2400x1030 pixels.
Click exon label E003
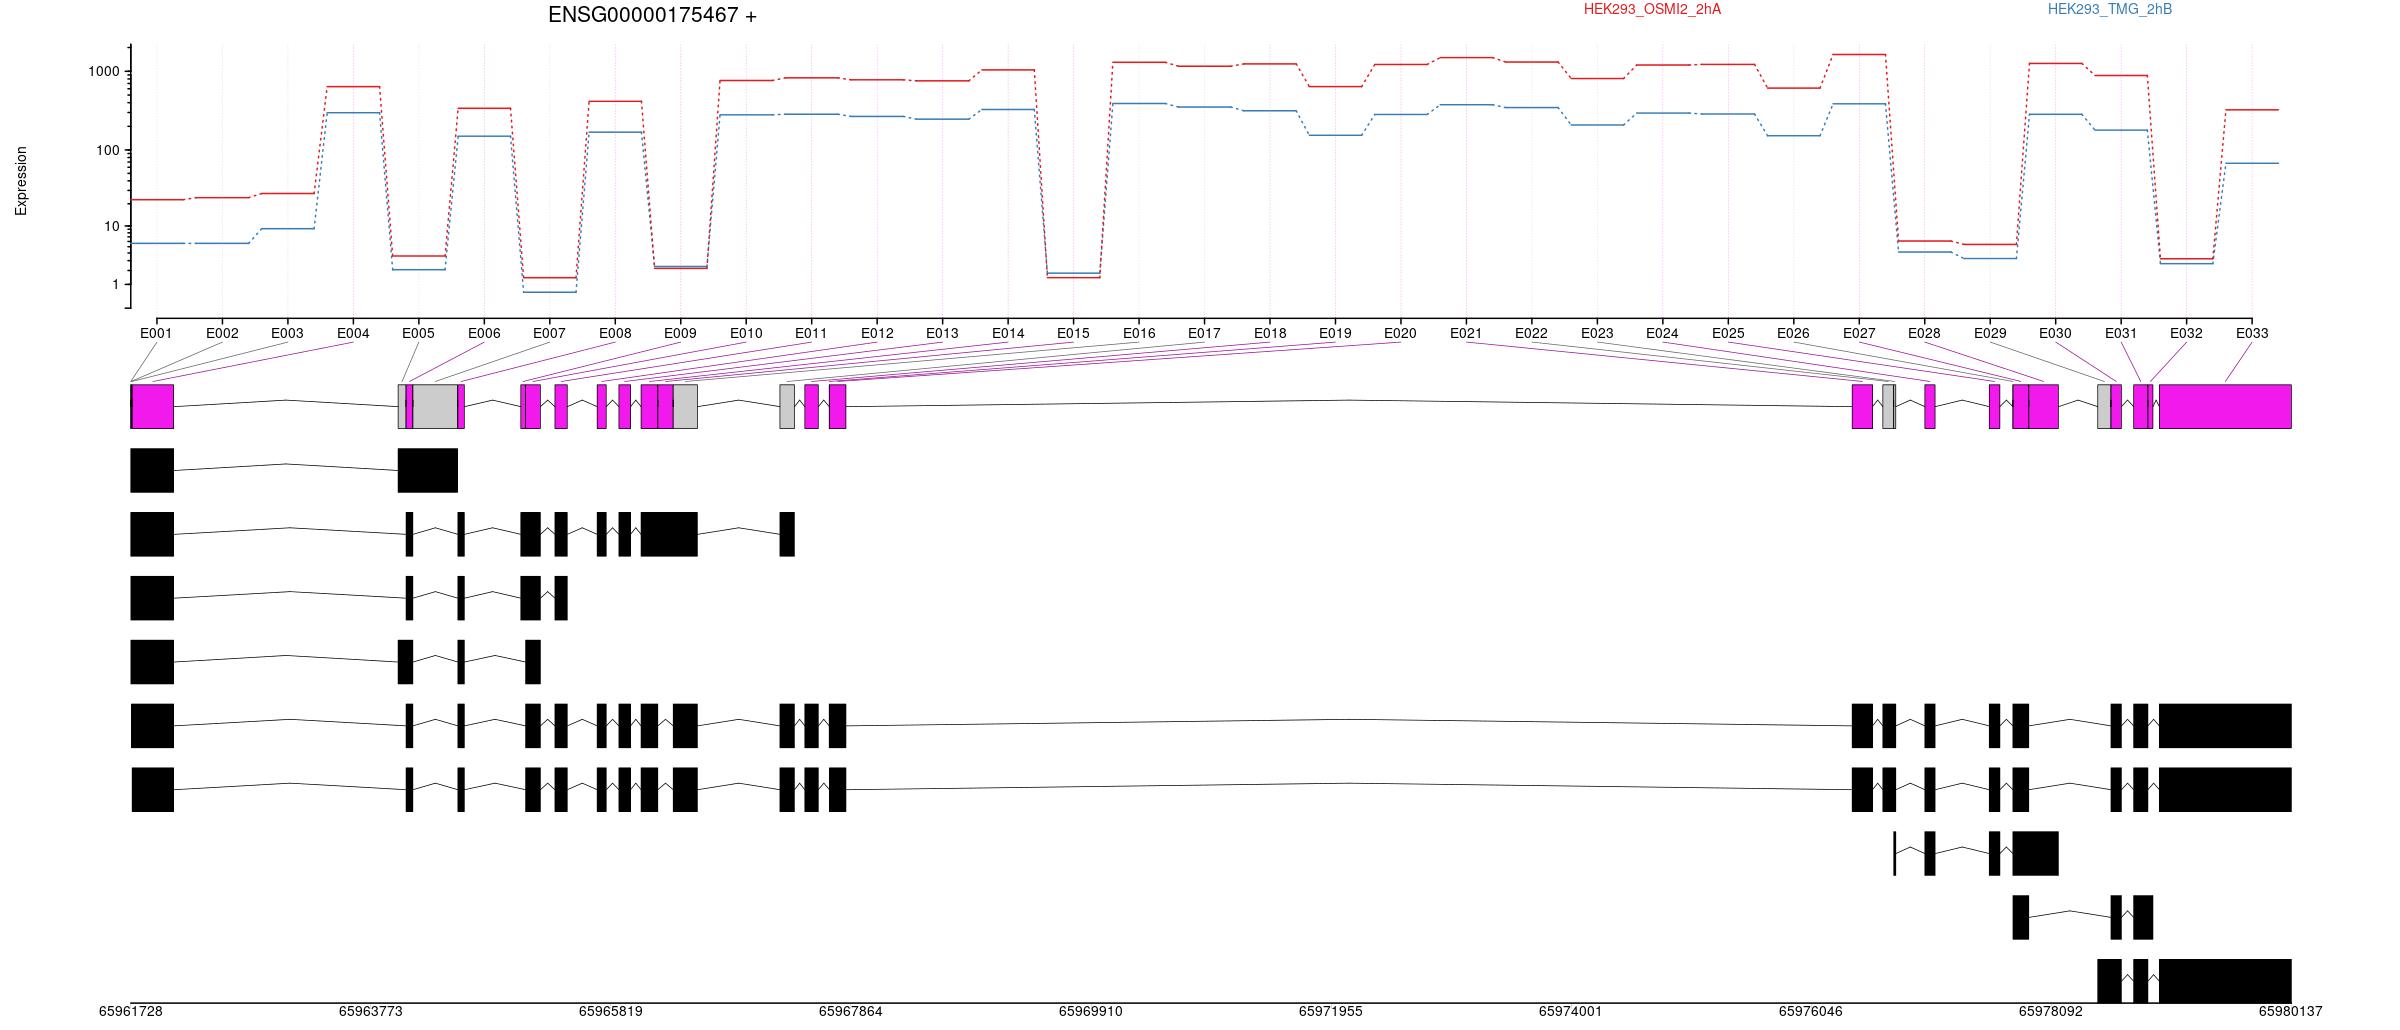coord(287,333)
